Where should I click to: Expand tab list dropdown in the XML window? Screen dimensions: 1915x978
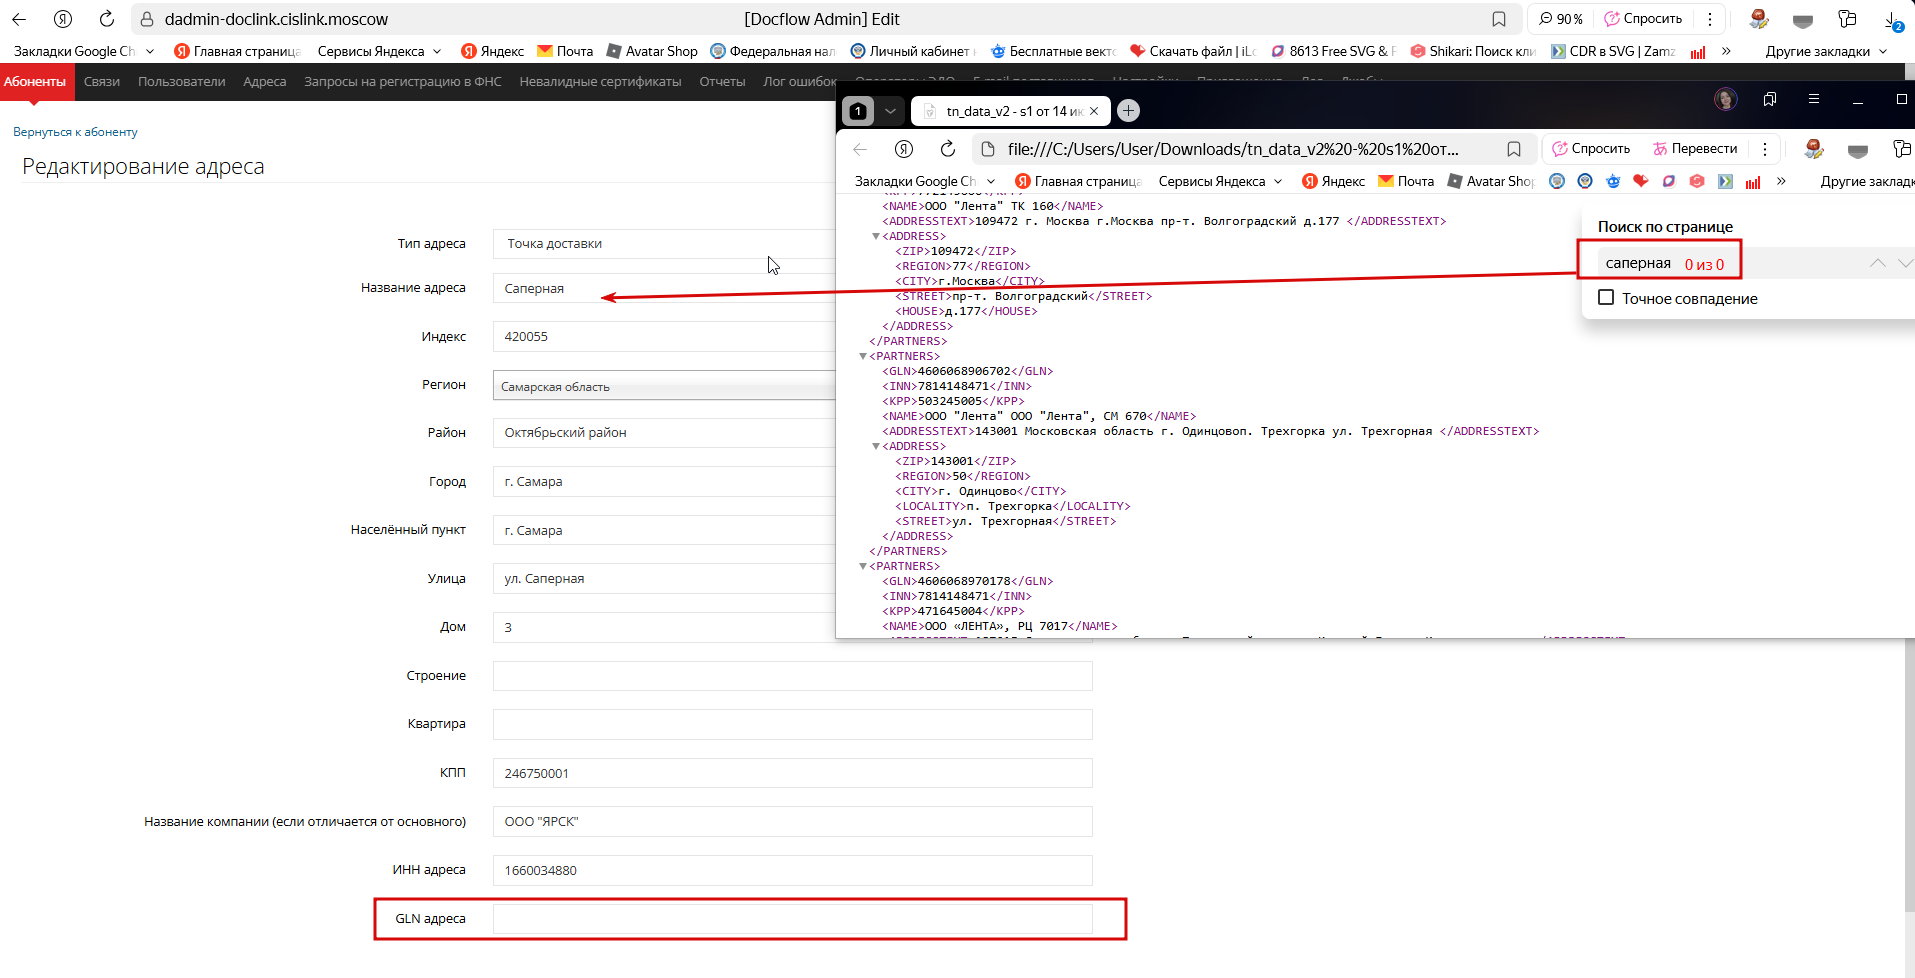tap(890, 111)
